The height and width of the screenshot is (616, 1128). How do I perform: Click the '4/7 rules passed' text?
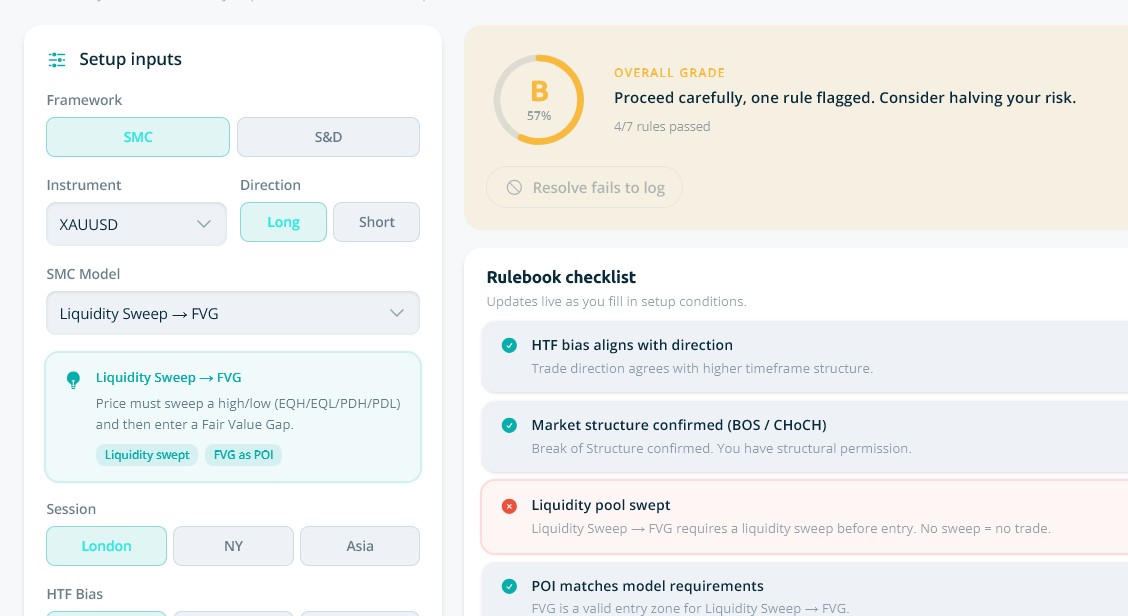tap(662, 127)
